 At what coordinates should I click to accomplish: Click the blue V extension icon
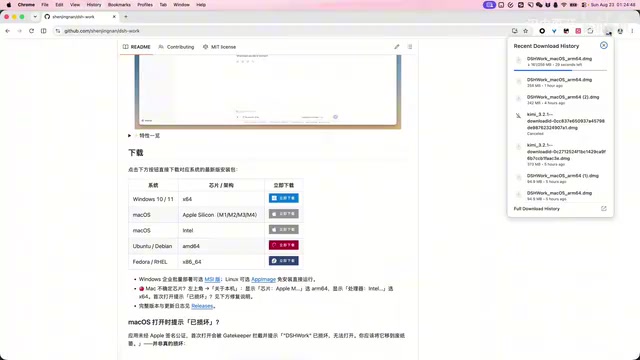pyautogui.click(x=554, y=31)
